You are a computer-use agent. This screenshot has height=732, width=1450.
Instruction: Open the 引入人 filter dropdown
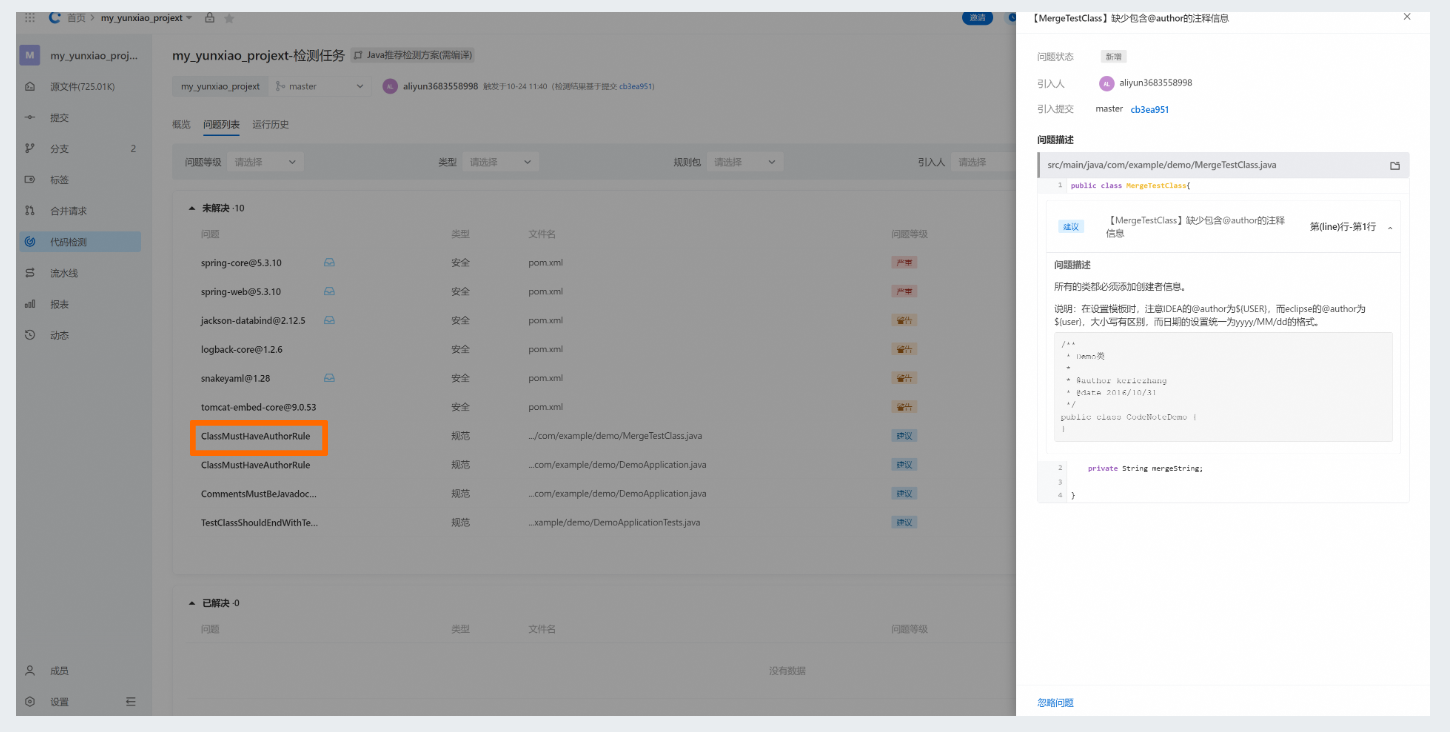pos(985,162)
